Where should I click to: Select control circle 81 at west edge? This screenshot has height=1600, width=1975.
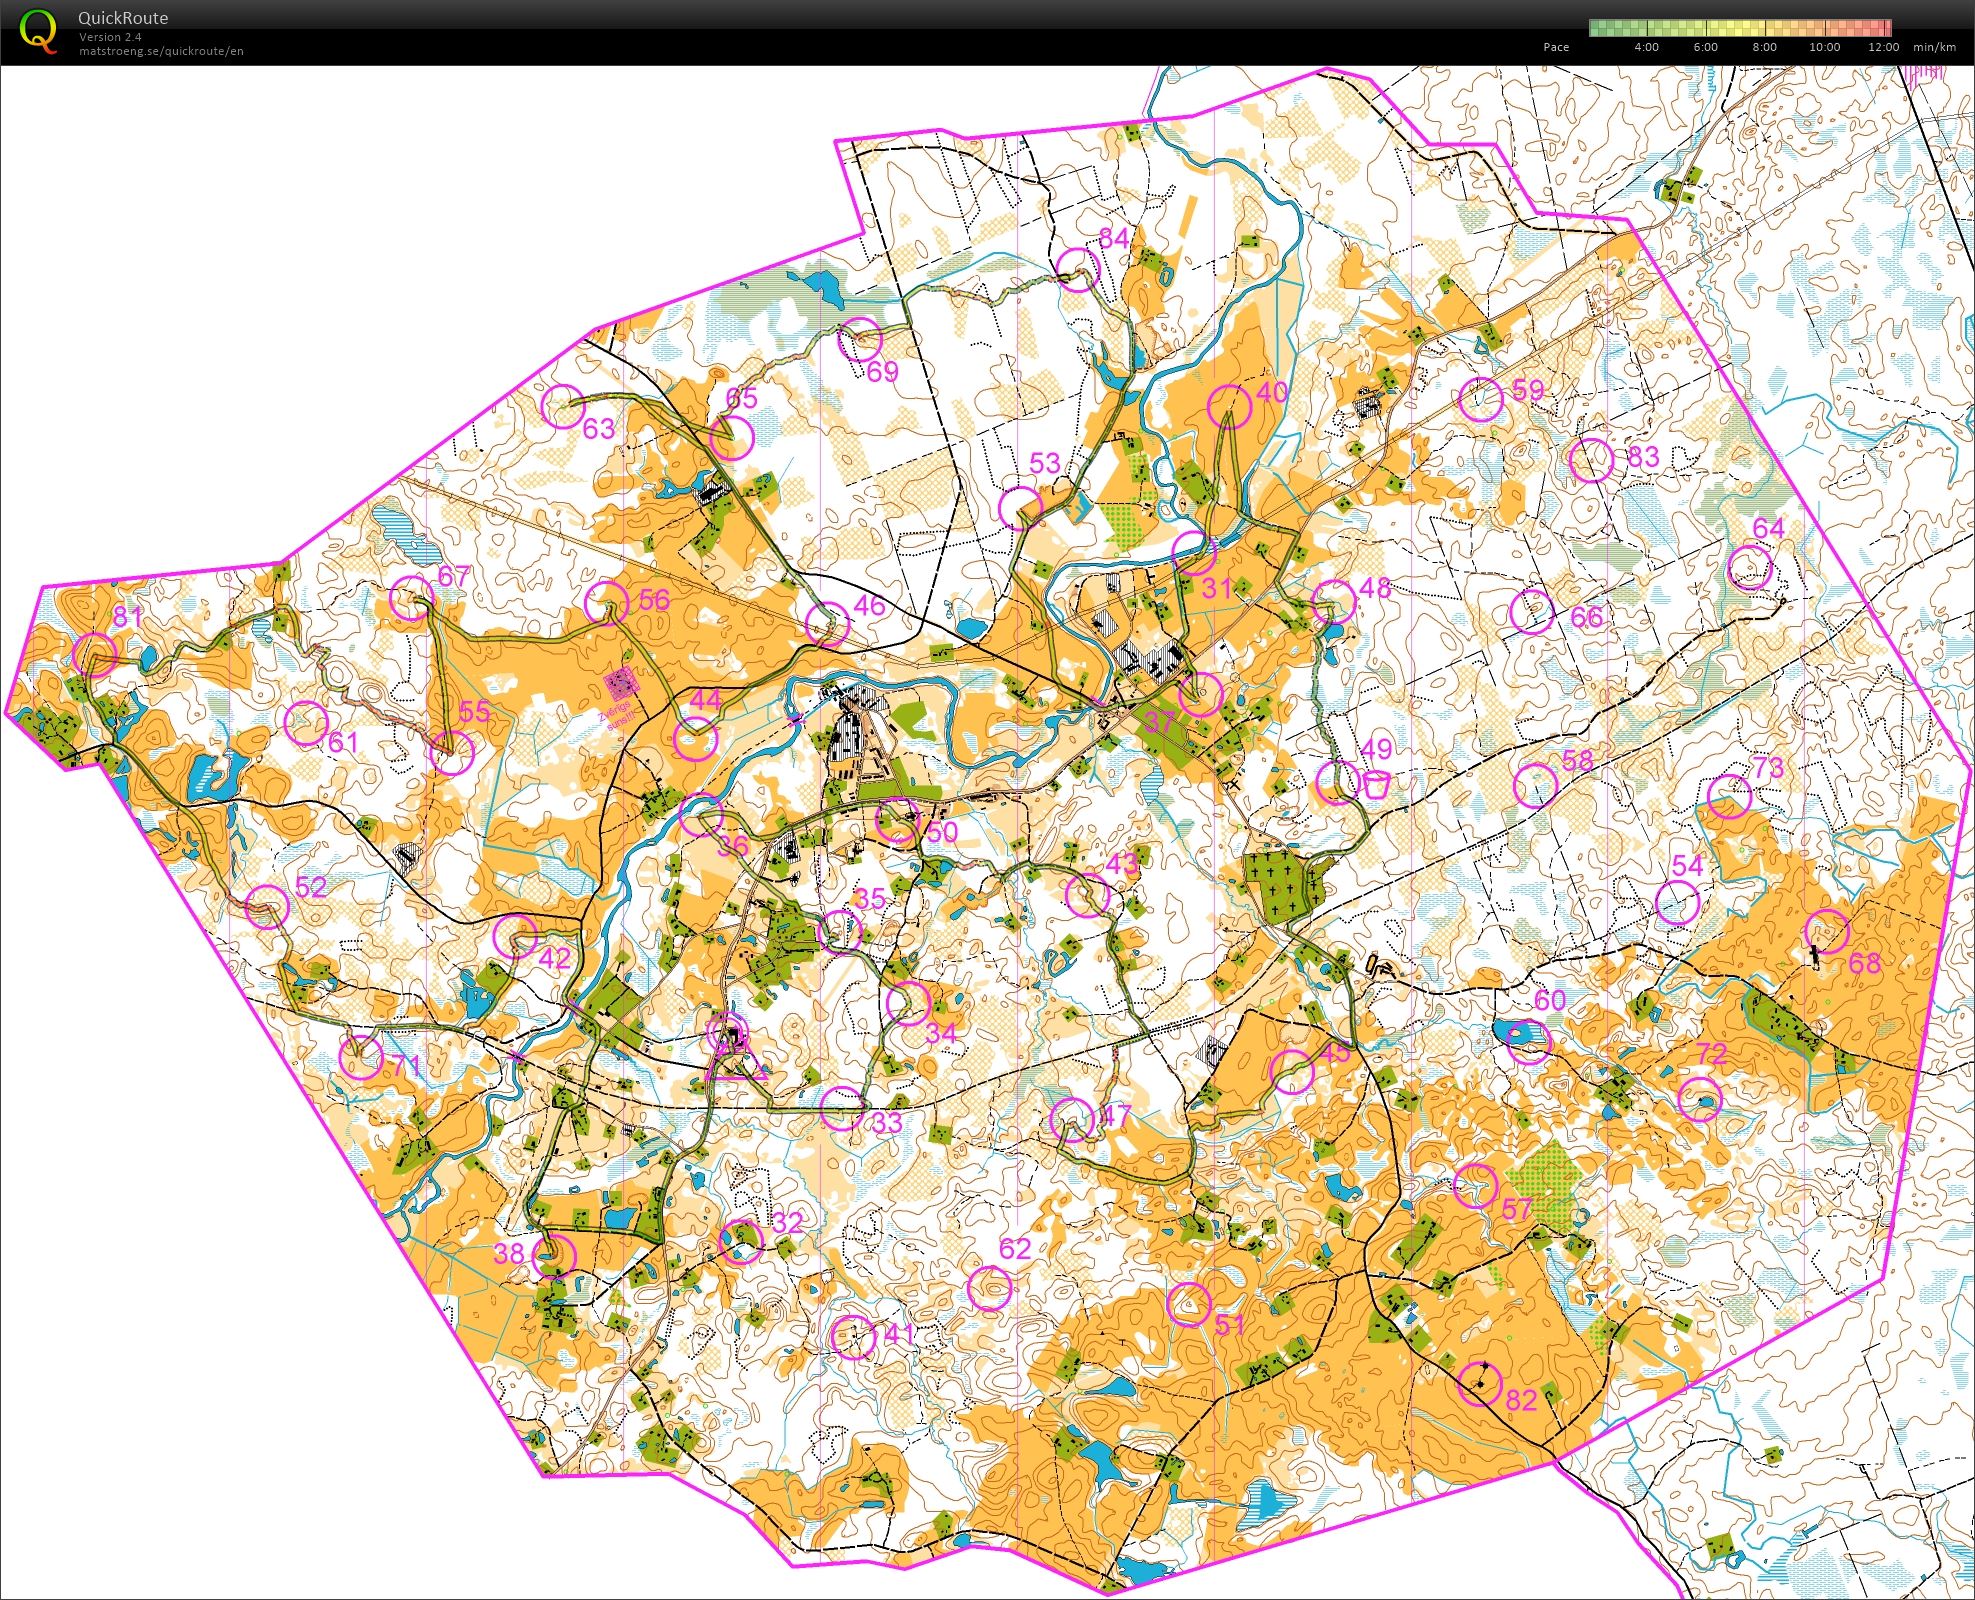point(95,654)
